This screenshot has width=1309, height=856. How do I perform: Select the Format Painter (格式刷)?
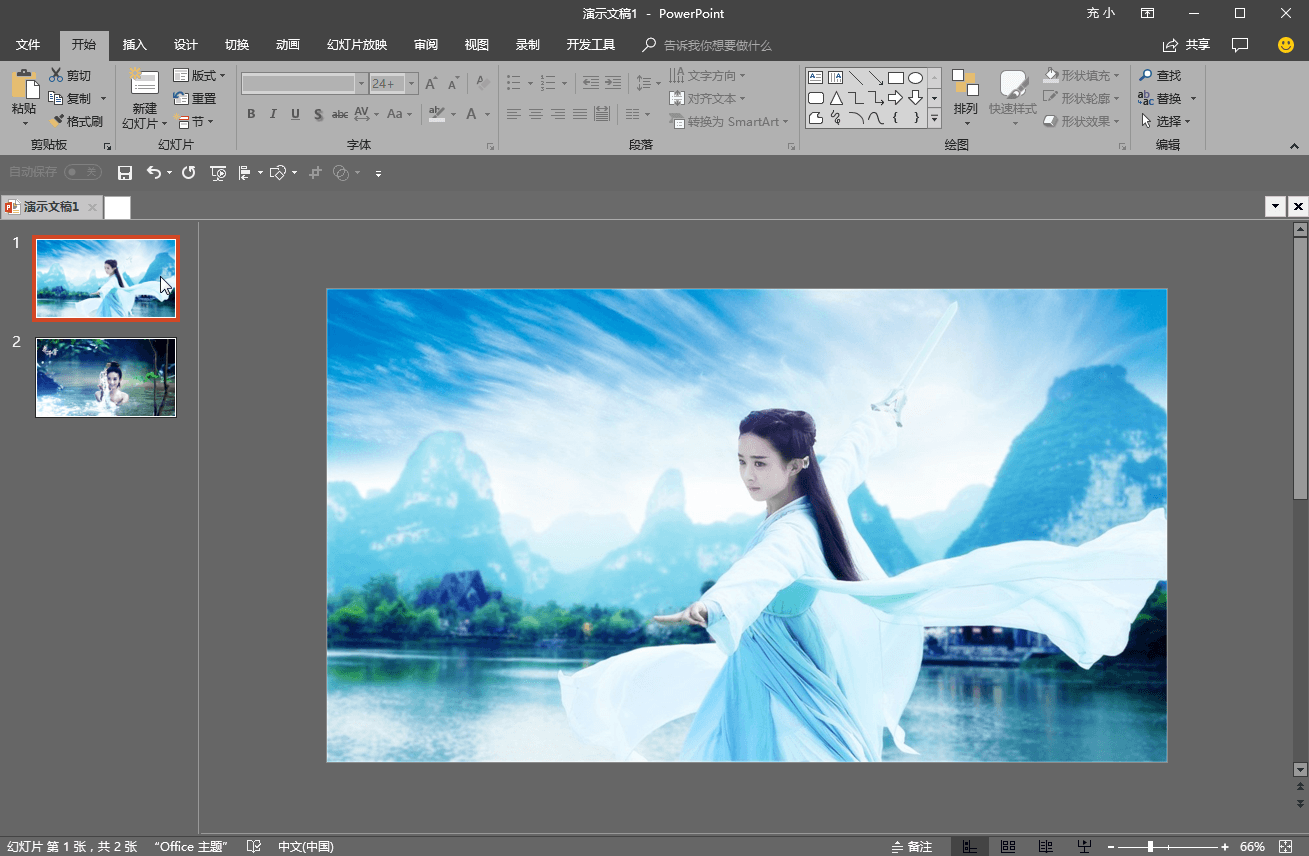76,121
